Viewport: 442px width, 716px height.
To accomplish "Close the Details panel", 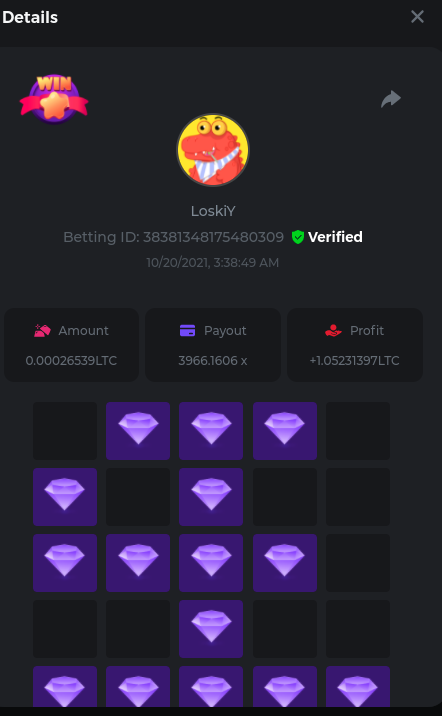I will pos(417,17).
